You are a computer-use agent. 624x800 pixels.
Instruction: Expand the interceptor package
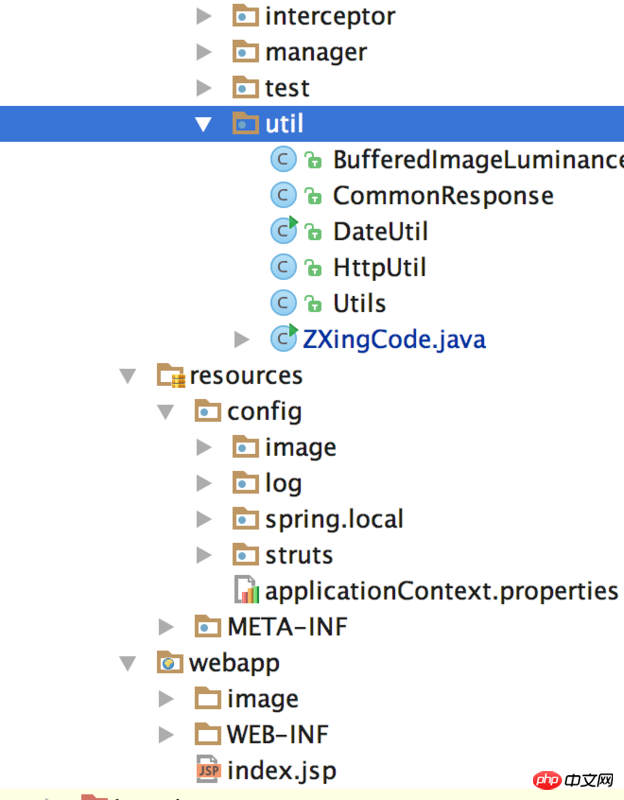click(204, 16)
